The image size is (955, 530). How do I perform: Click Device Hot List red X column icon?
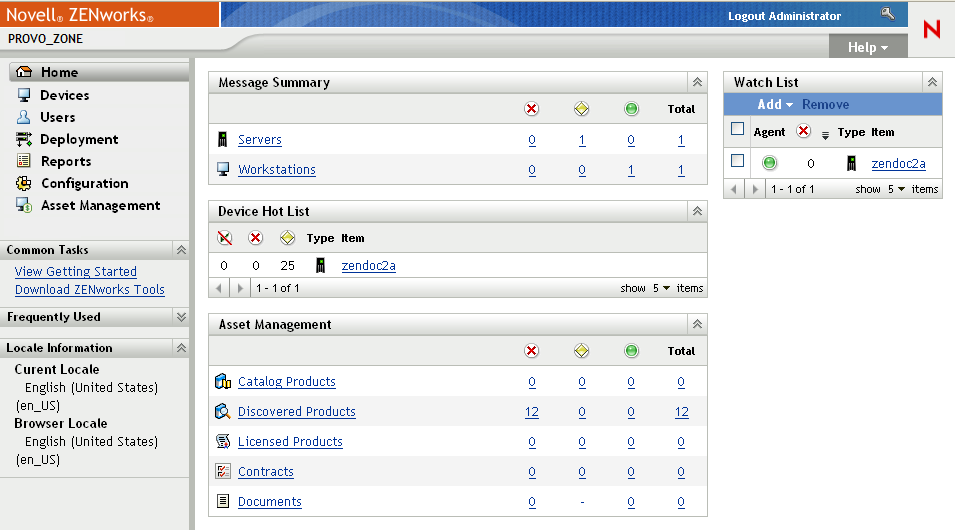point(255,238)
